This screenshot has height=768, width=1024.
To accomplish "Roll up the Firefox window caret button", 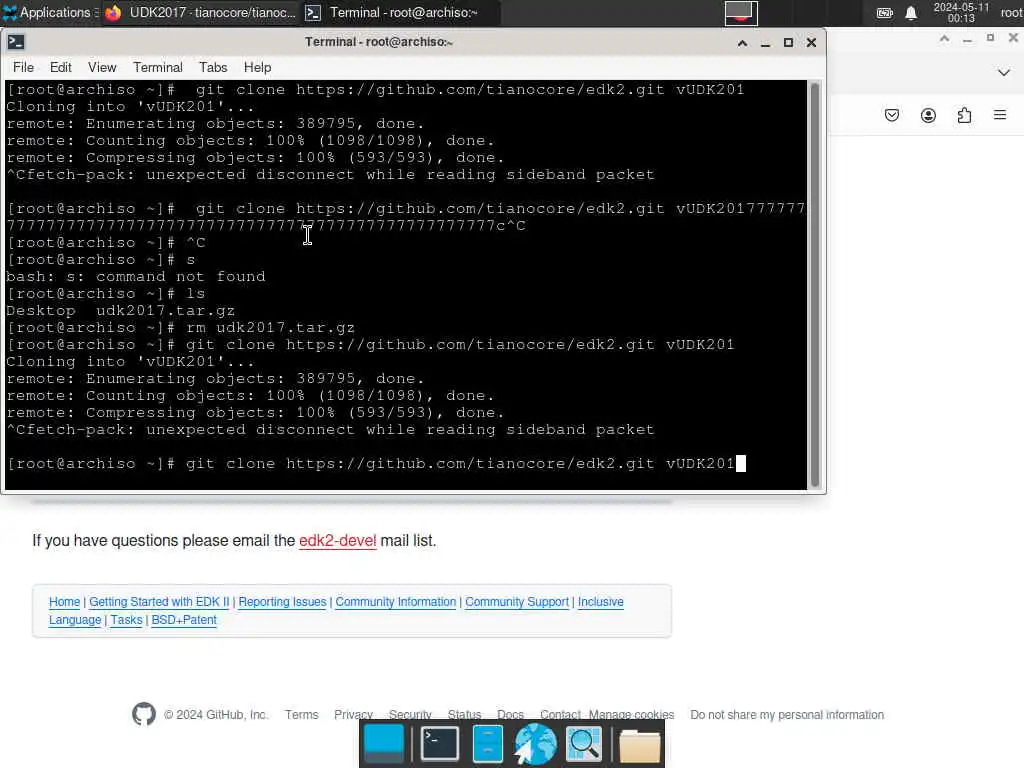I will pos(944,39).
